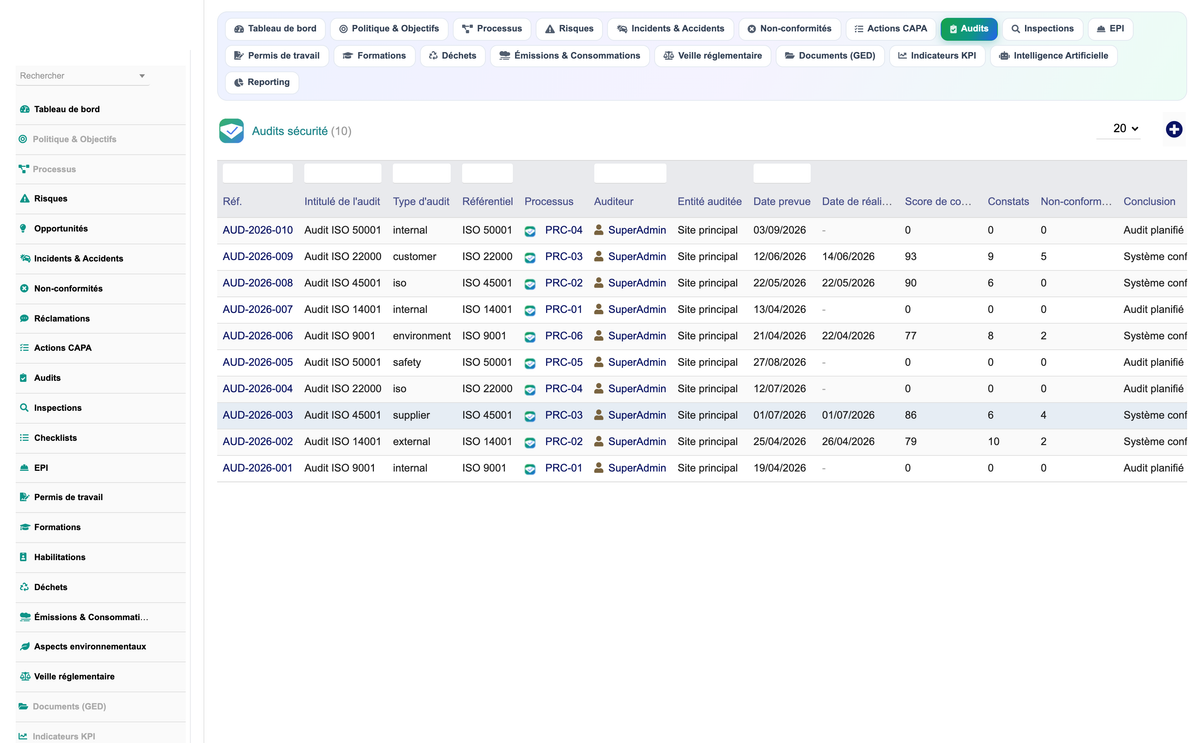Open the Risques top tab
This screenshot has height=743, width=1200.
tap(569, 29)
